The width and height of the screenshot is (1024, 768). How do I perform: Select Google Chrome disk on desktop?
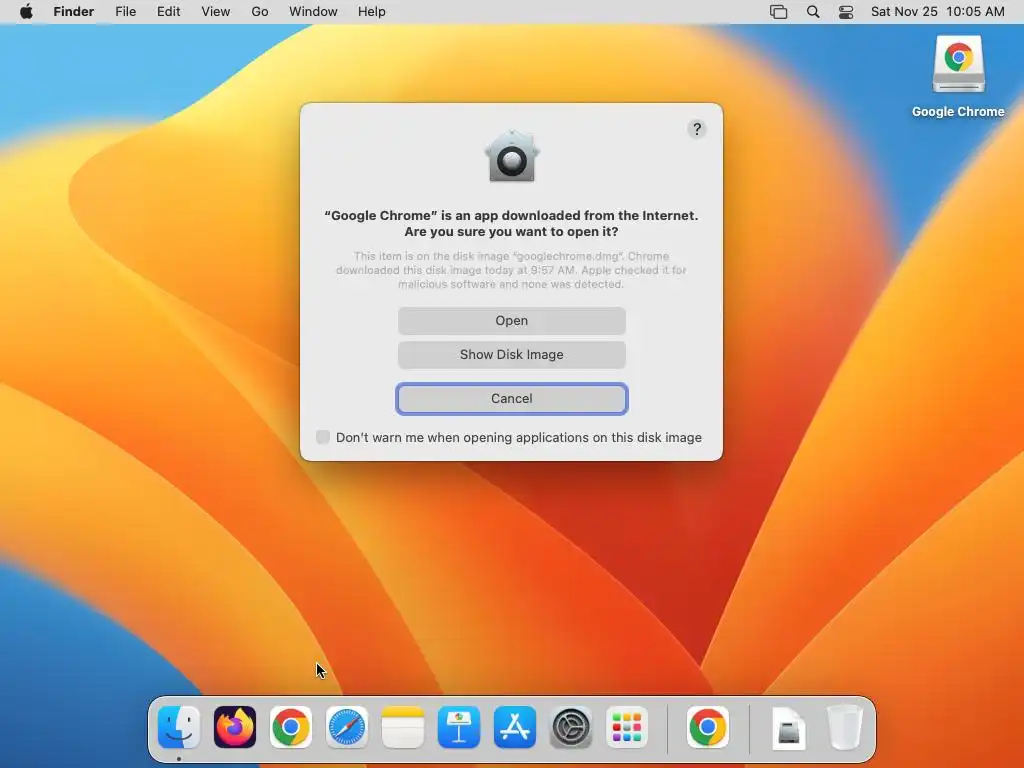click(958, 64)
